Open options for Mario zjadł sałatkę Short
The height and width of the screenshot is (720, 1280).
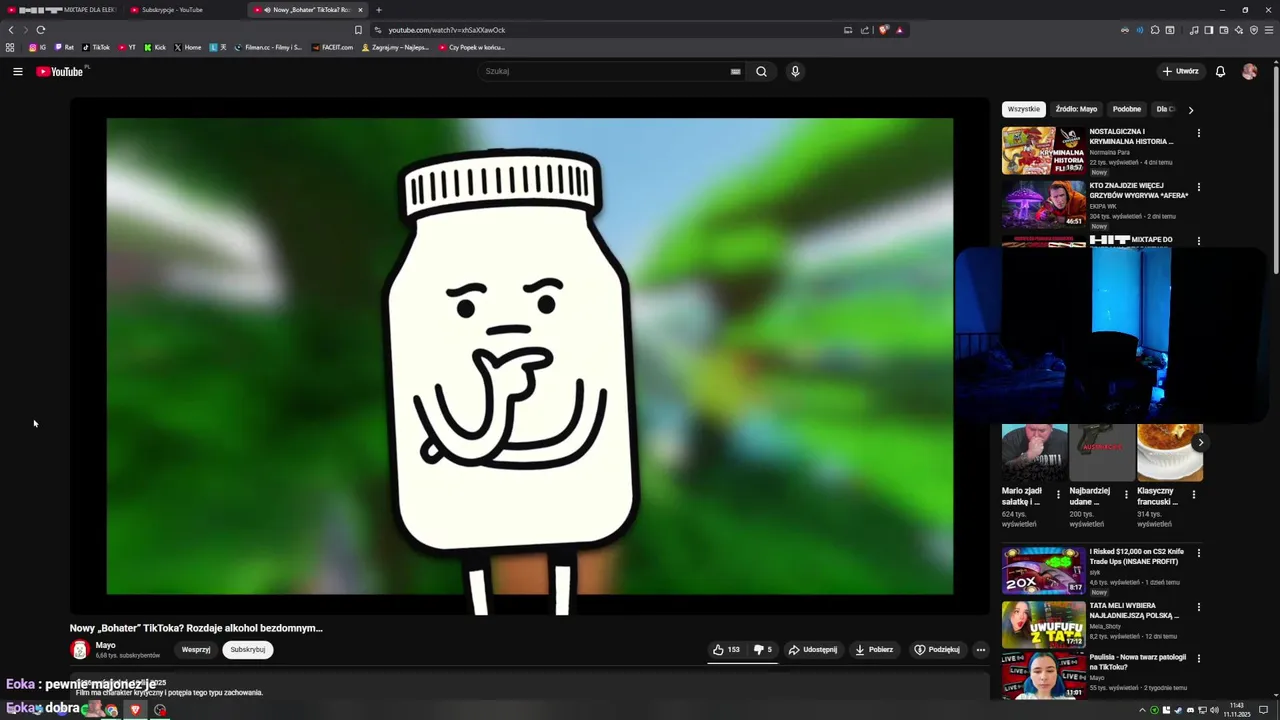pos(1058,495)
